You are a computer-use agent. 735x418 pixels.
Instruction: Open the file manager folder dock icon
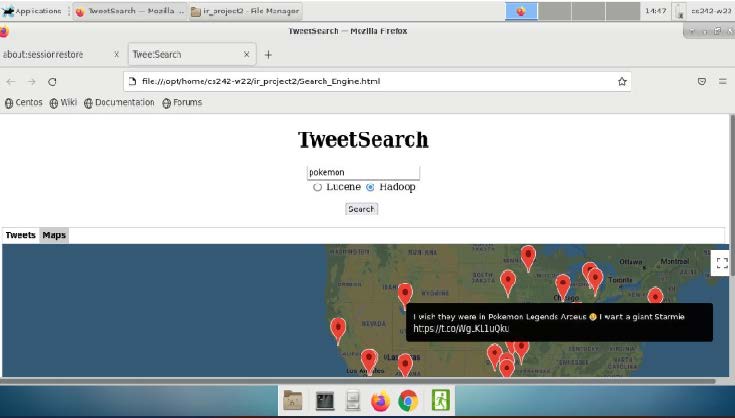[x=293, y=401]
